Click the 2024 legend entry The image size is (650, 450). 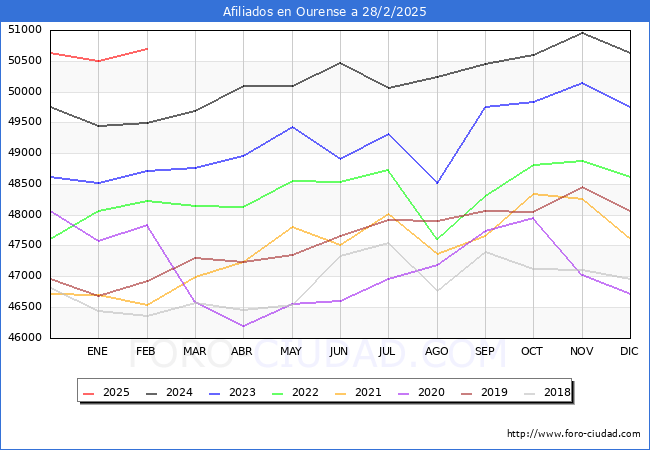pyautogui.click(x=169, y=392)
